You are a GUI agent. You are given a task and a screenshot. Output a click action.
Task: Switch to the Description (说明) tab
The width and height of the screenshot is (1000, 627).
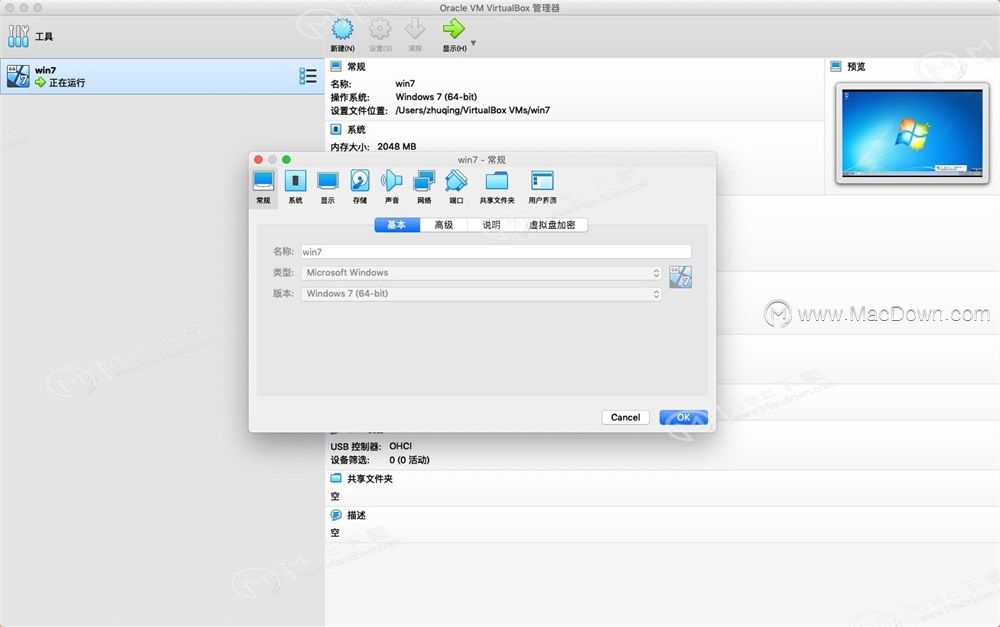(491, 225)
